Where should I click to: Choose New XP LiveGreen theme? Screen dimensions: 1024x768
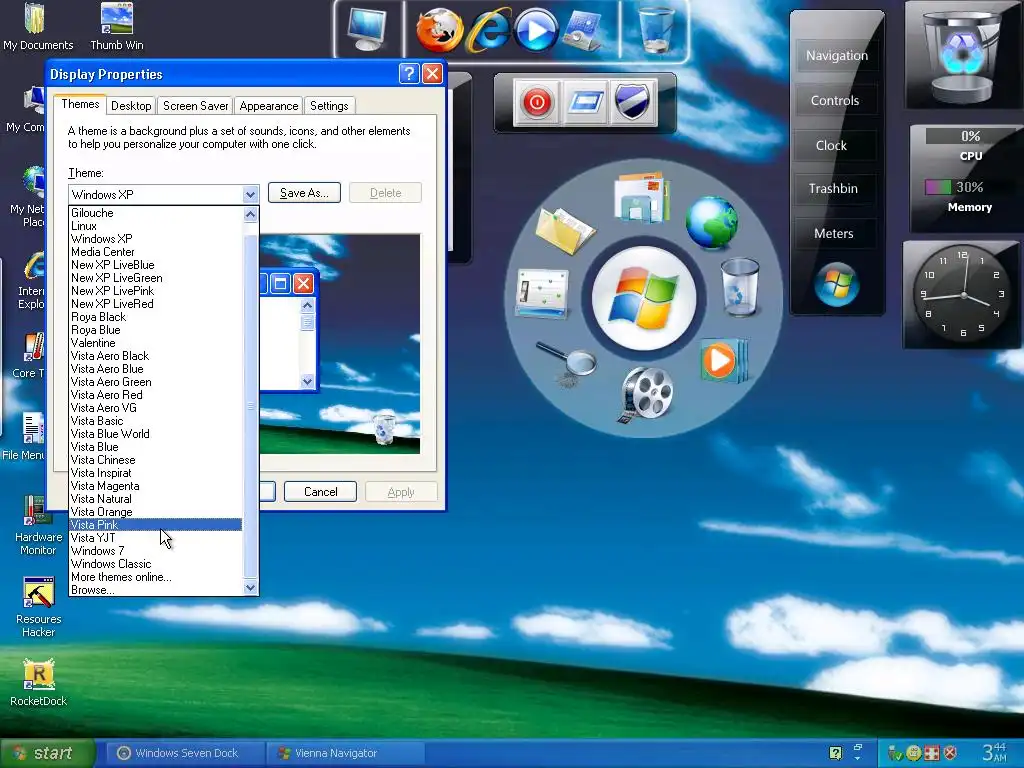[155, 278]
